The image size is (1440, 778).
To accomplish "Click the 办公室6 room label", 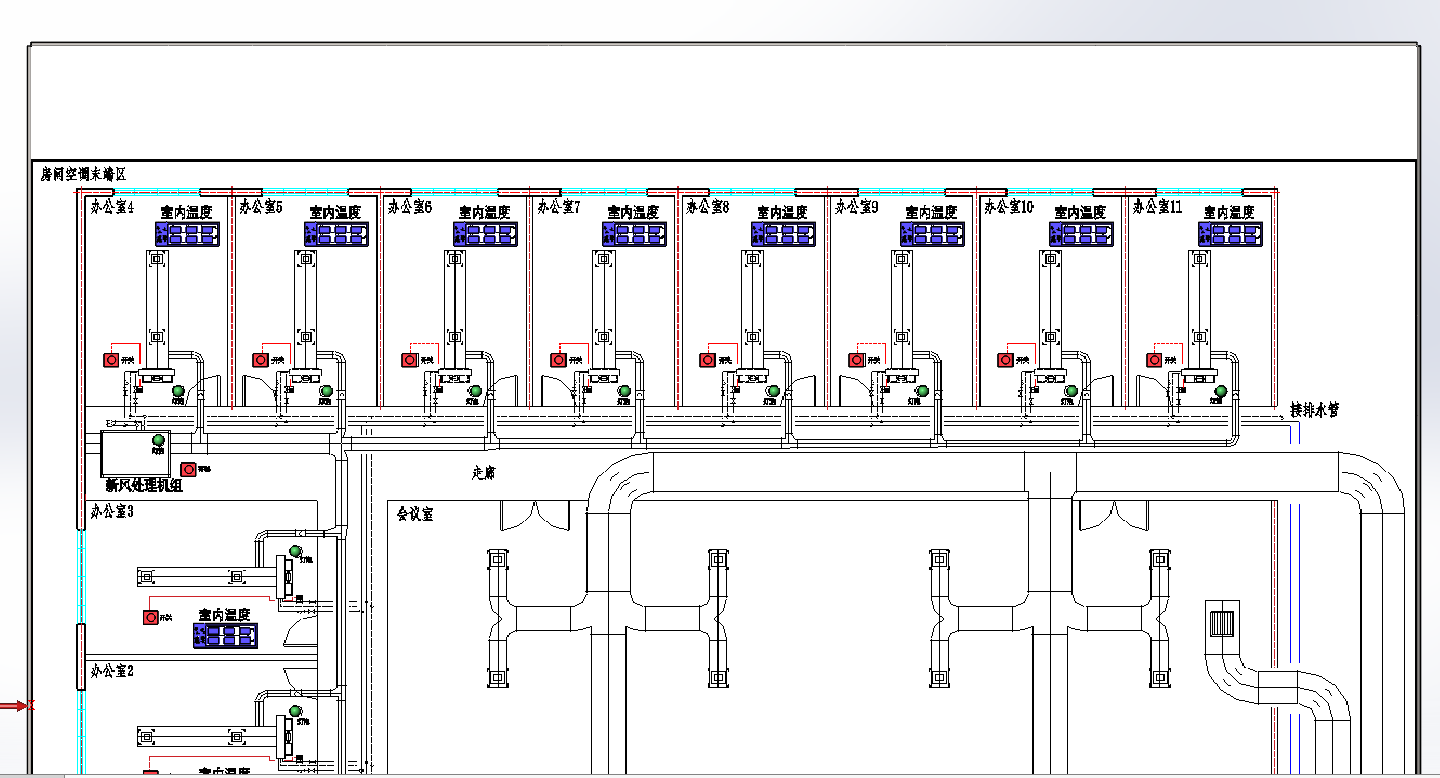I will (x=410, y=207).
